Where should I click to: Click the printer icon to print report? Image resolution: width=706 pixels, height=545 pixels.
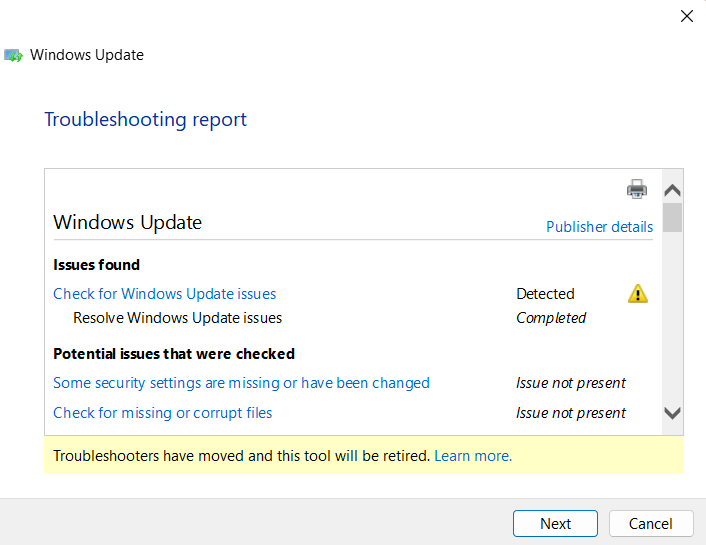point(637,189)
